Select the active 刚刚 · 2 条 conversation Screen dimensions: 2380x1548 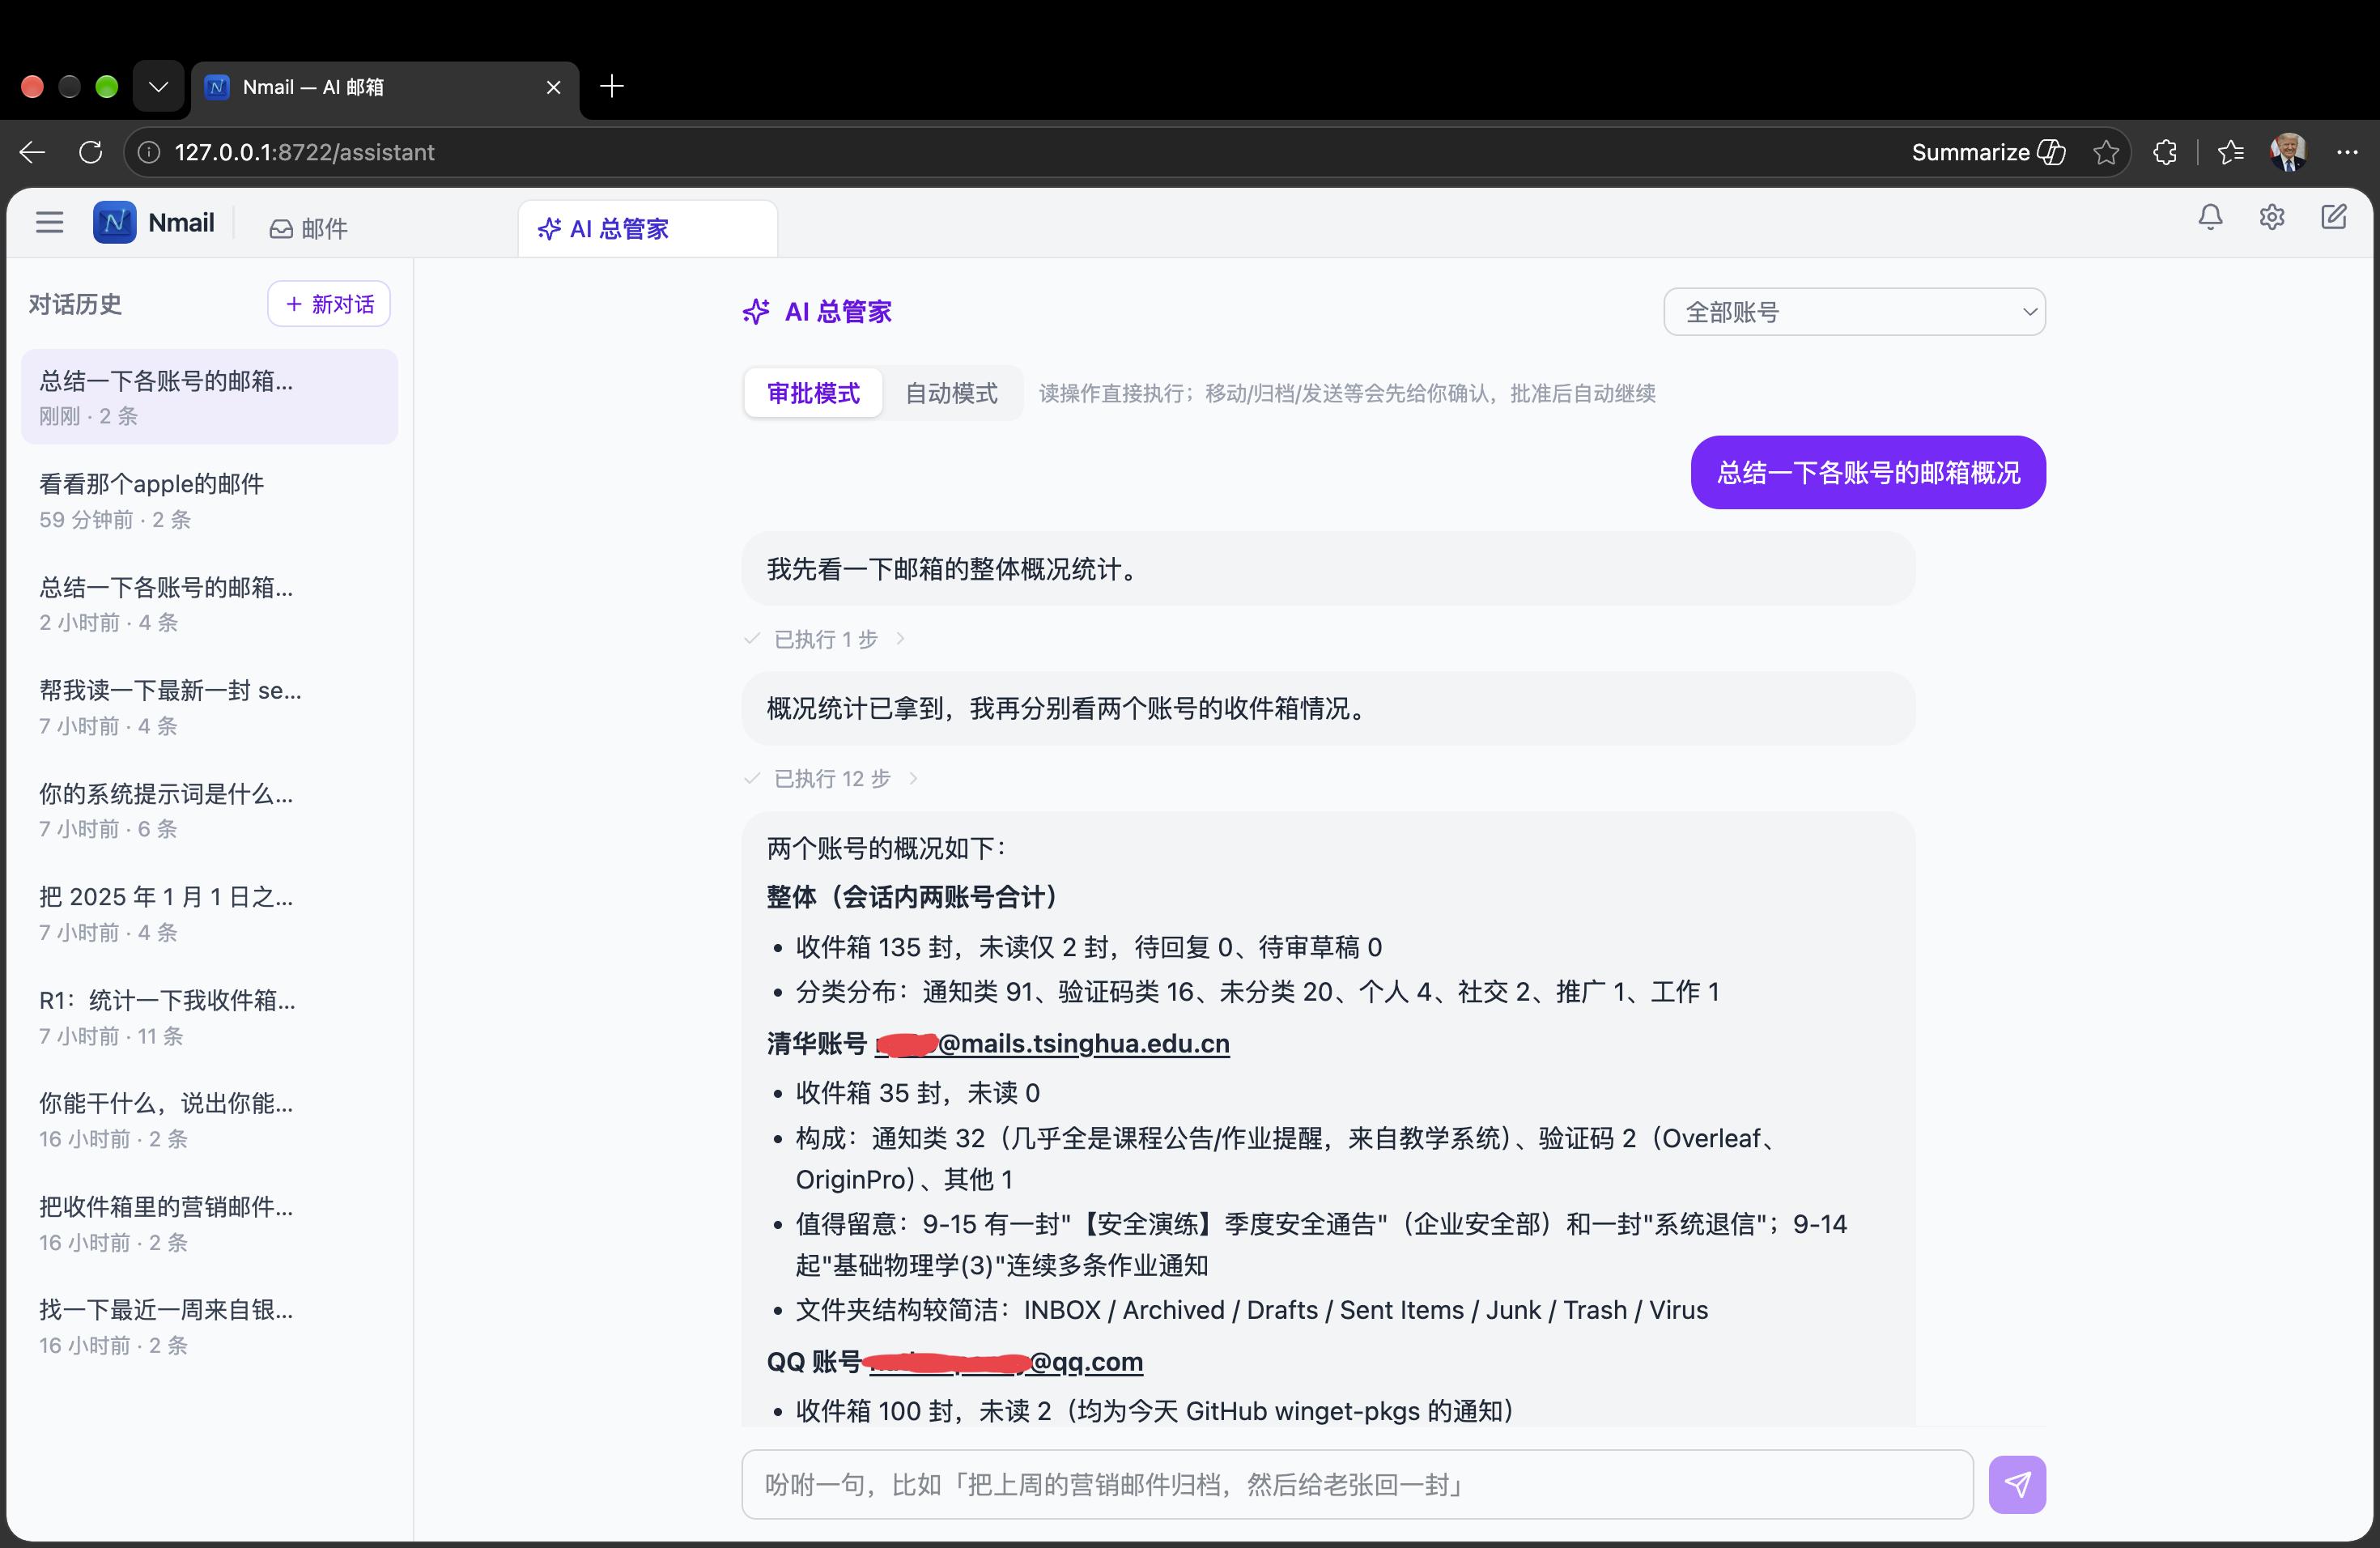pyautogui.click(x=209, y=397)
